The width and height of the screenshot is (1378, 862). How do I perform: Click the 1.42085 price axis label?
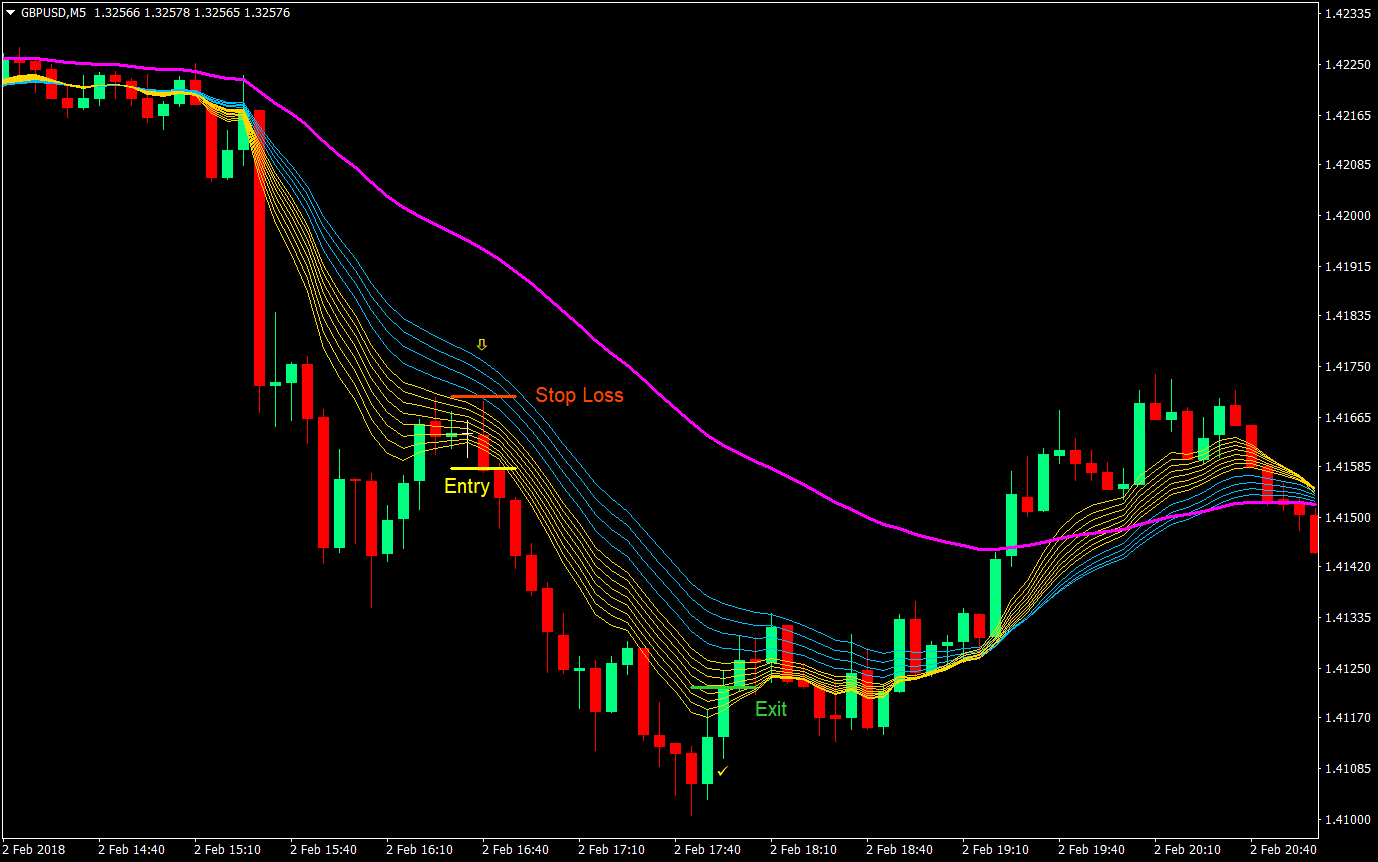pyautogui.click(x=1346, y=165)
